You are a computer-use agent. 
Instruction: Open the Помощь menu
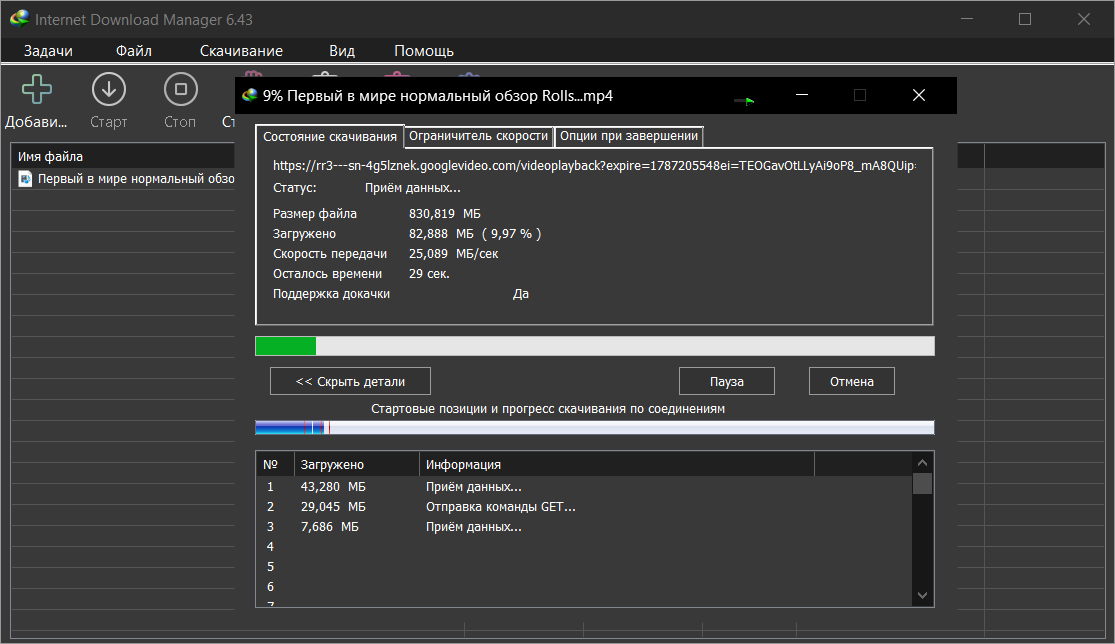(x=424, y=51)
